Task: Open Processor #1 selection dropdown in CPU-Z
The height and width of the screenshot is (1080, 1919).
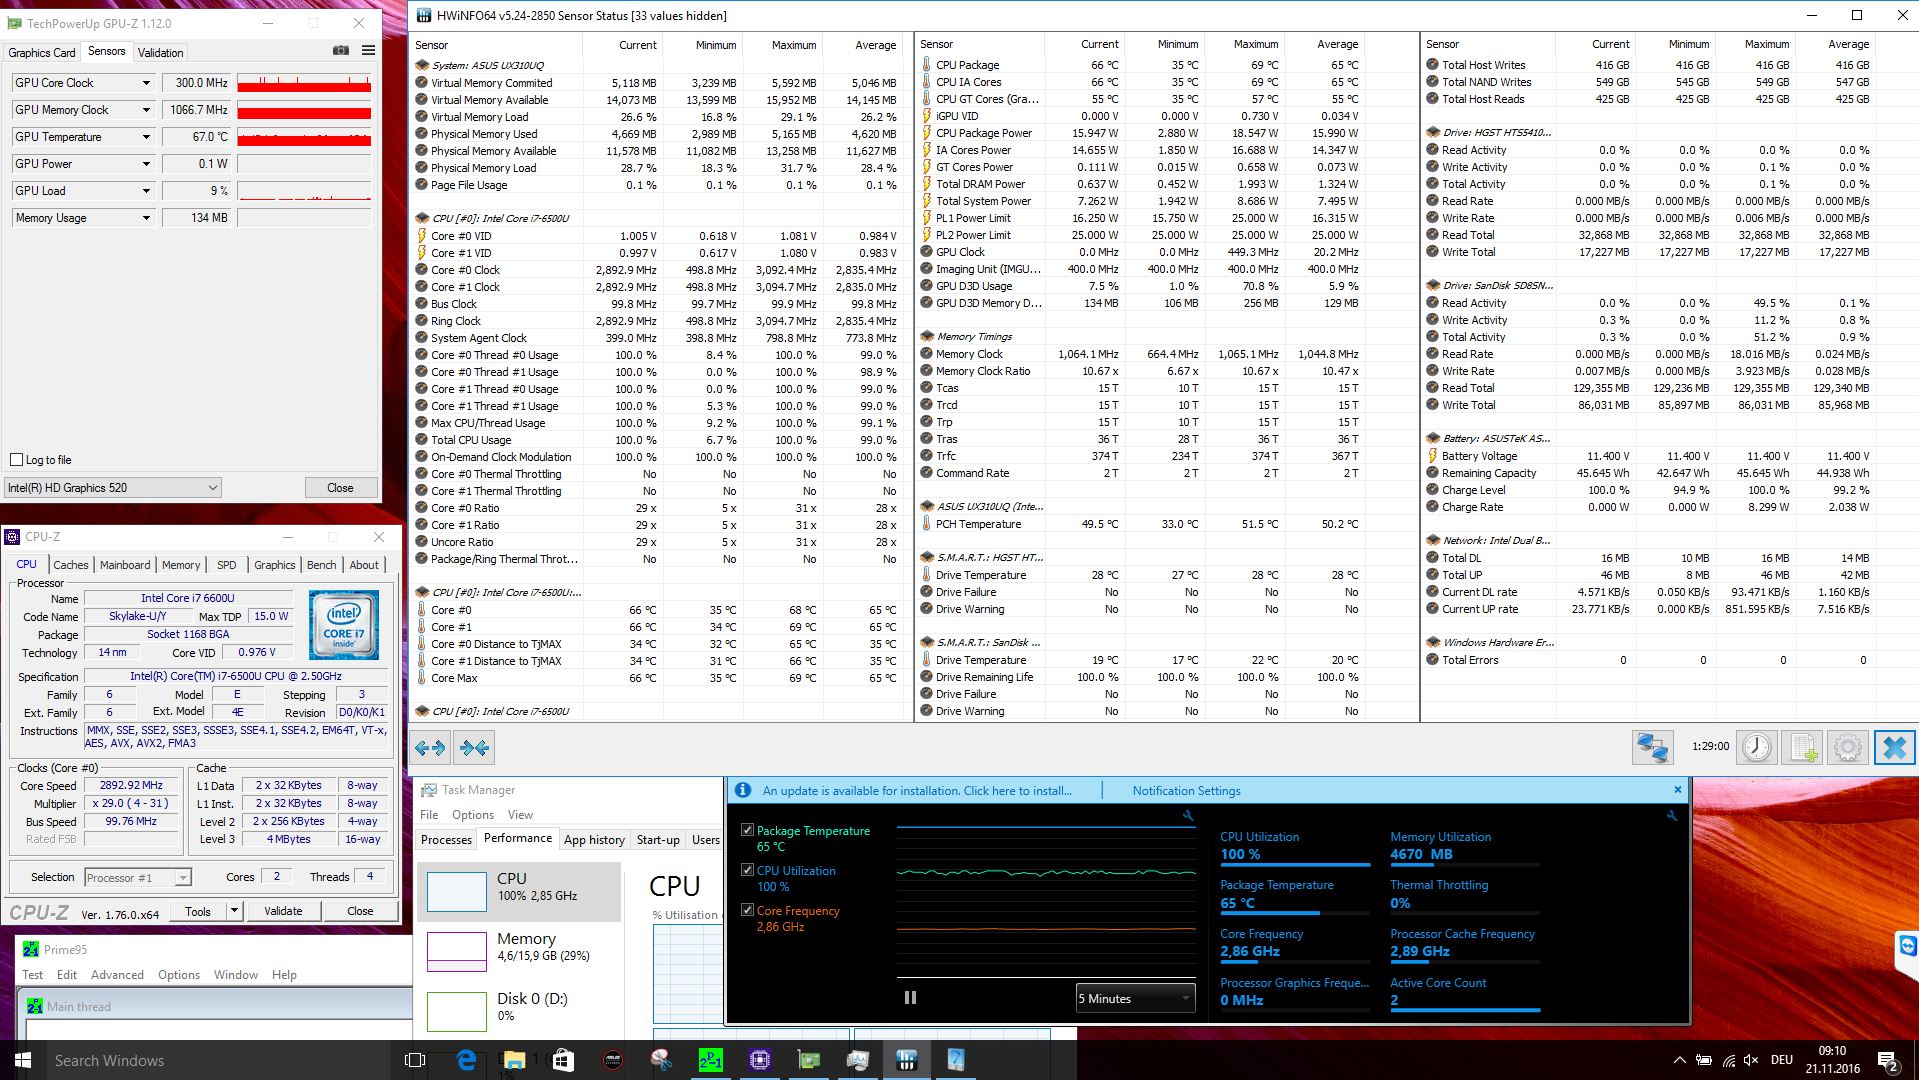Action: coord(138,878)
